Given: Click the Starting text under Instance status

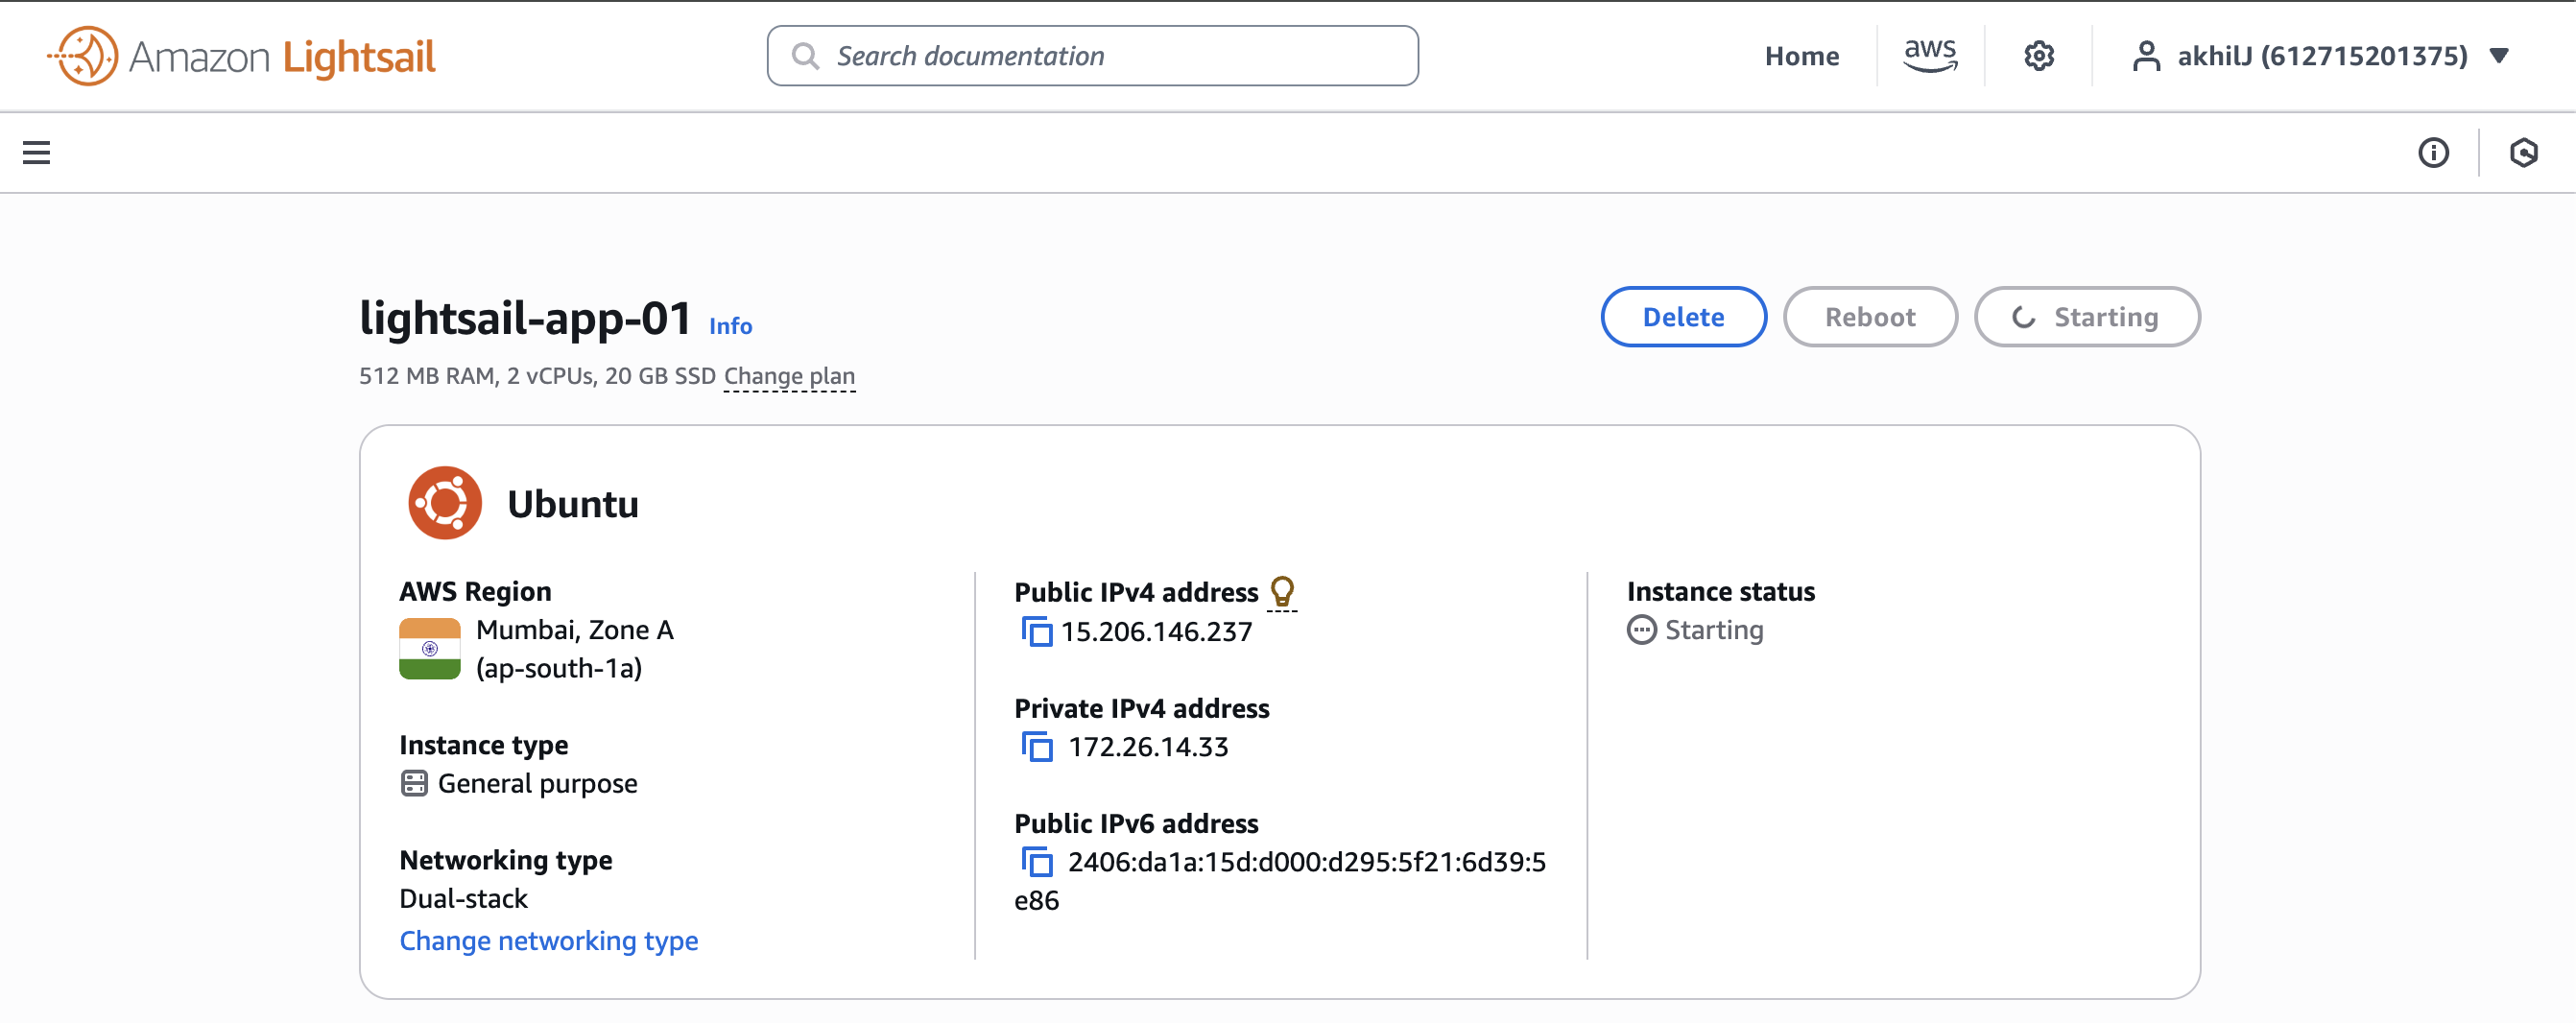Looking at the screenshot, I should tap(1714, 630).
